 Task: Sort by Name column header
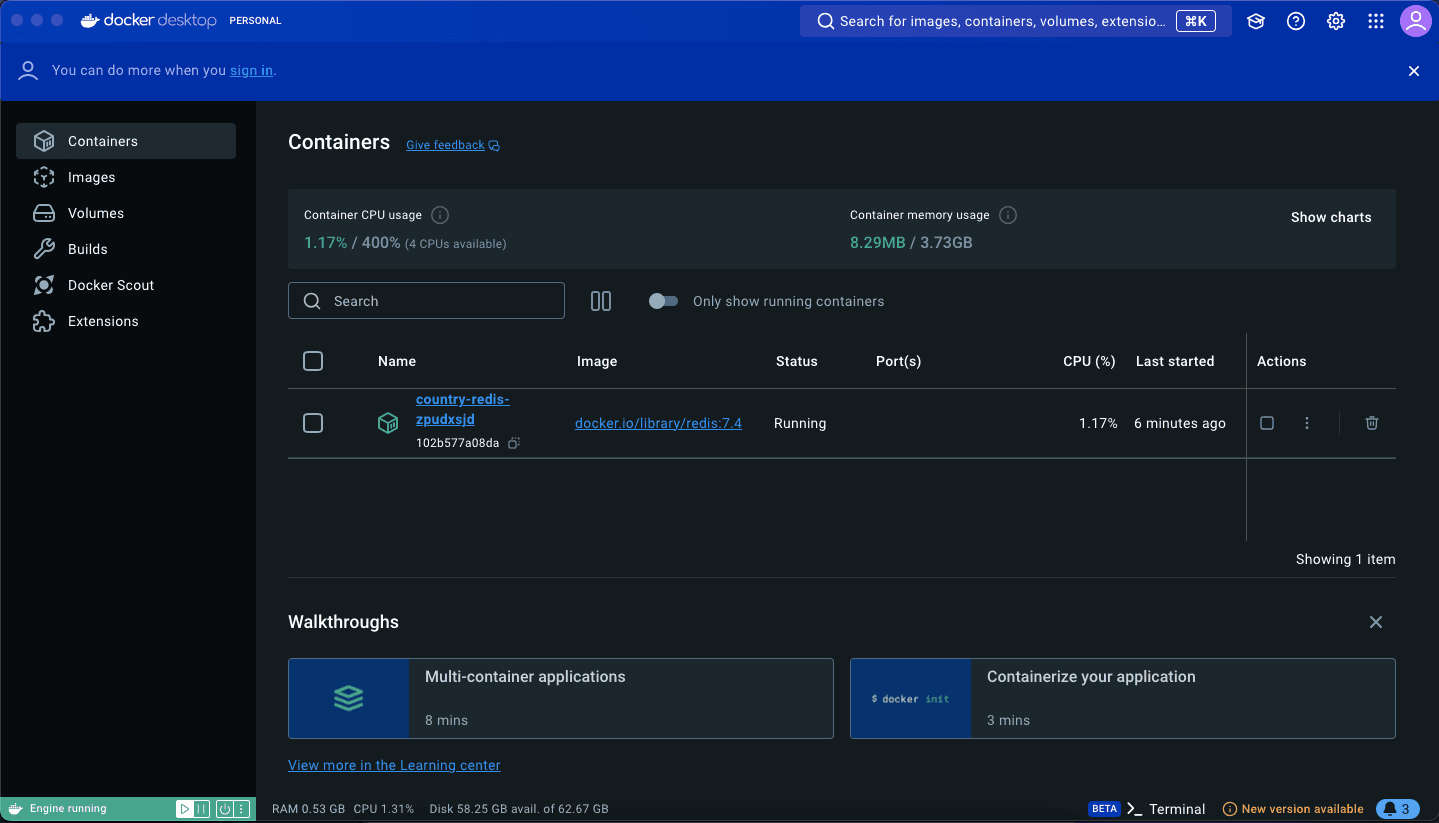[x=397, y=361]
